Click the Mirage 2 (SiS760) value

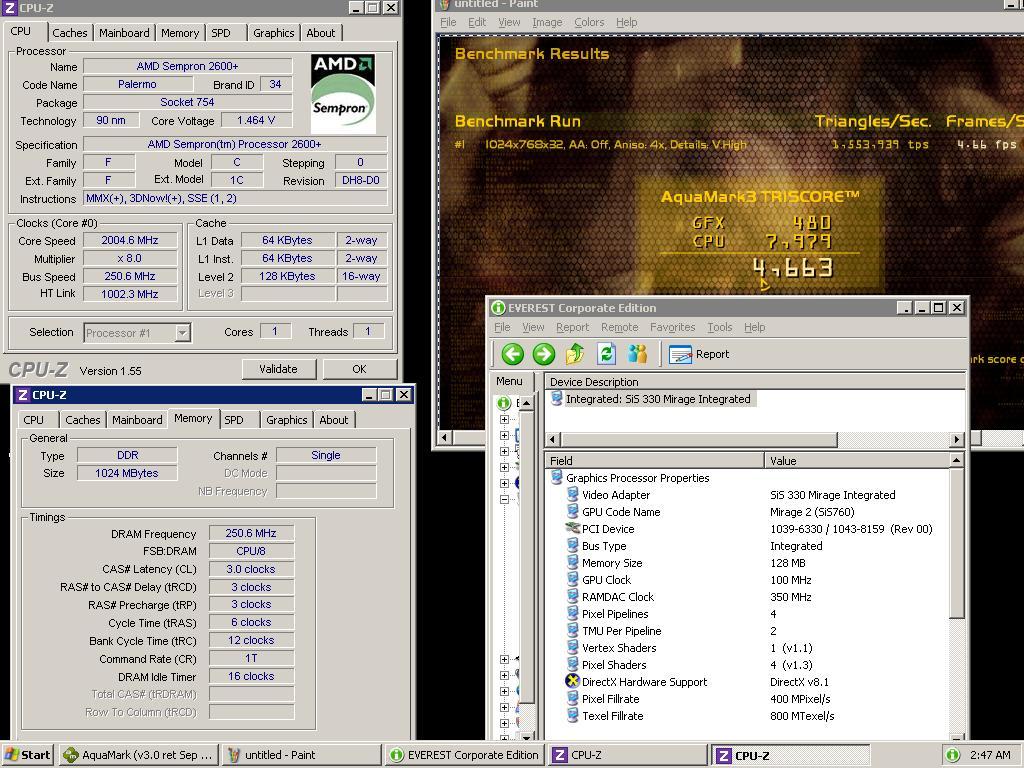(812, 512)
